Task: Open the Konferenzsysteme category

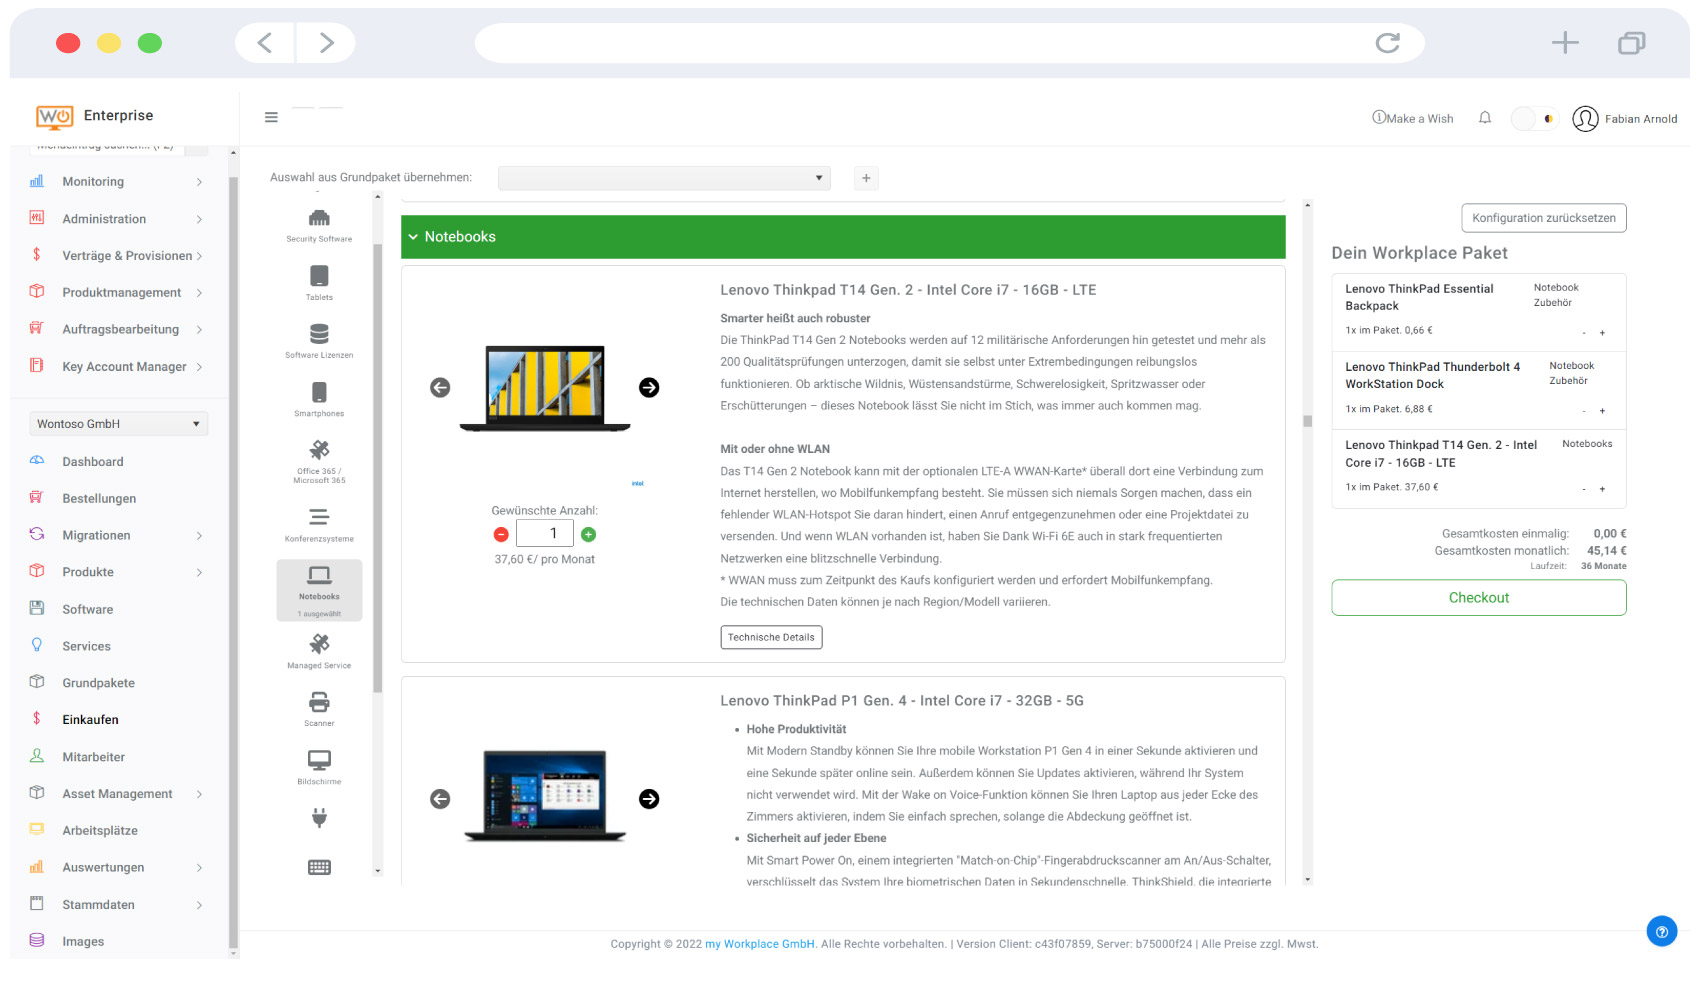Action: (x=319, y=517)
